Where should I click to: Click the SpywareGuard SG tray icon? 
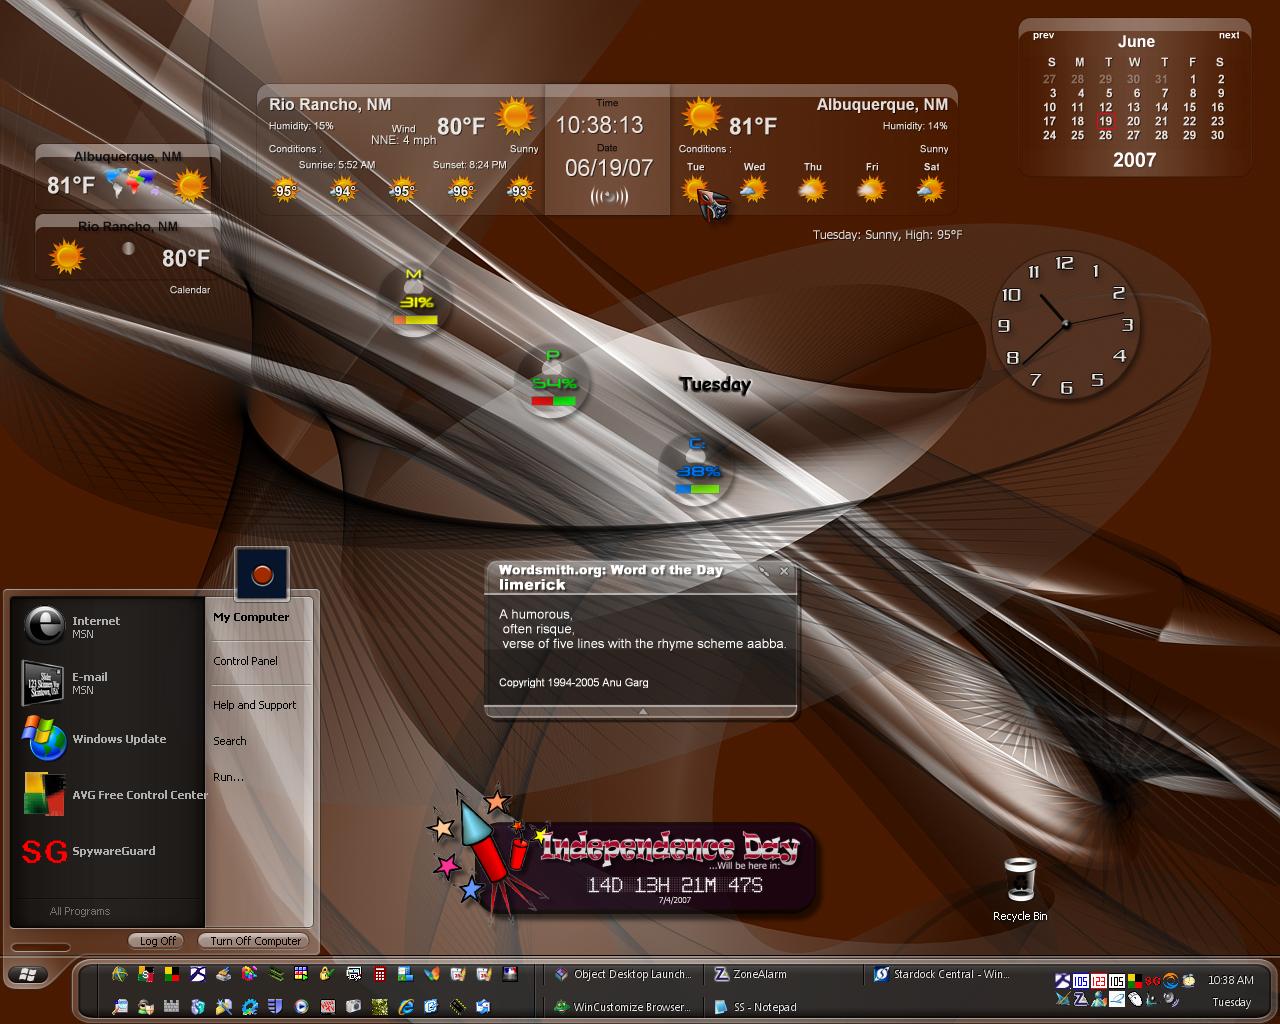click(1152, 981)
